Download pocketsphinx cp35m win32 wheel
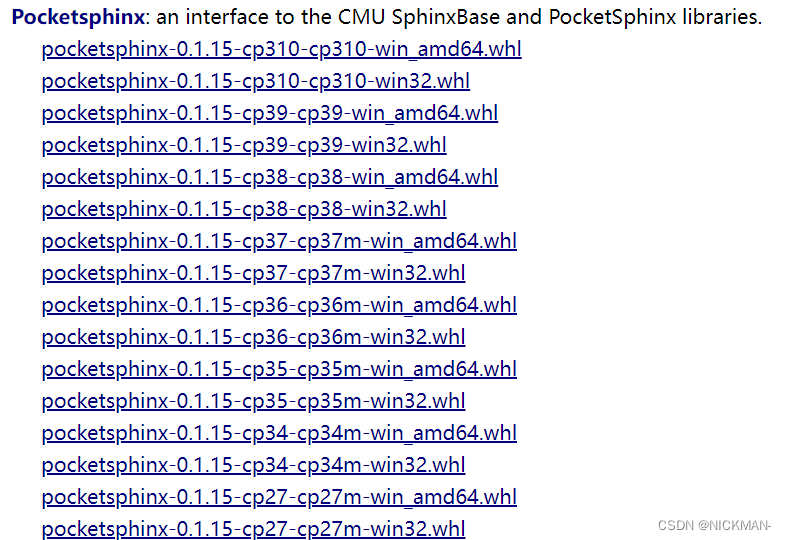786x540 pixels. (253, 402)
